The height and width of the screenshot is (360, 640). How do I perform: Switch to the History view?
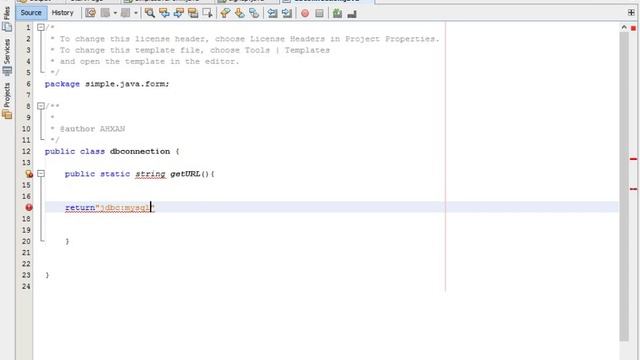coord(62,13)
